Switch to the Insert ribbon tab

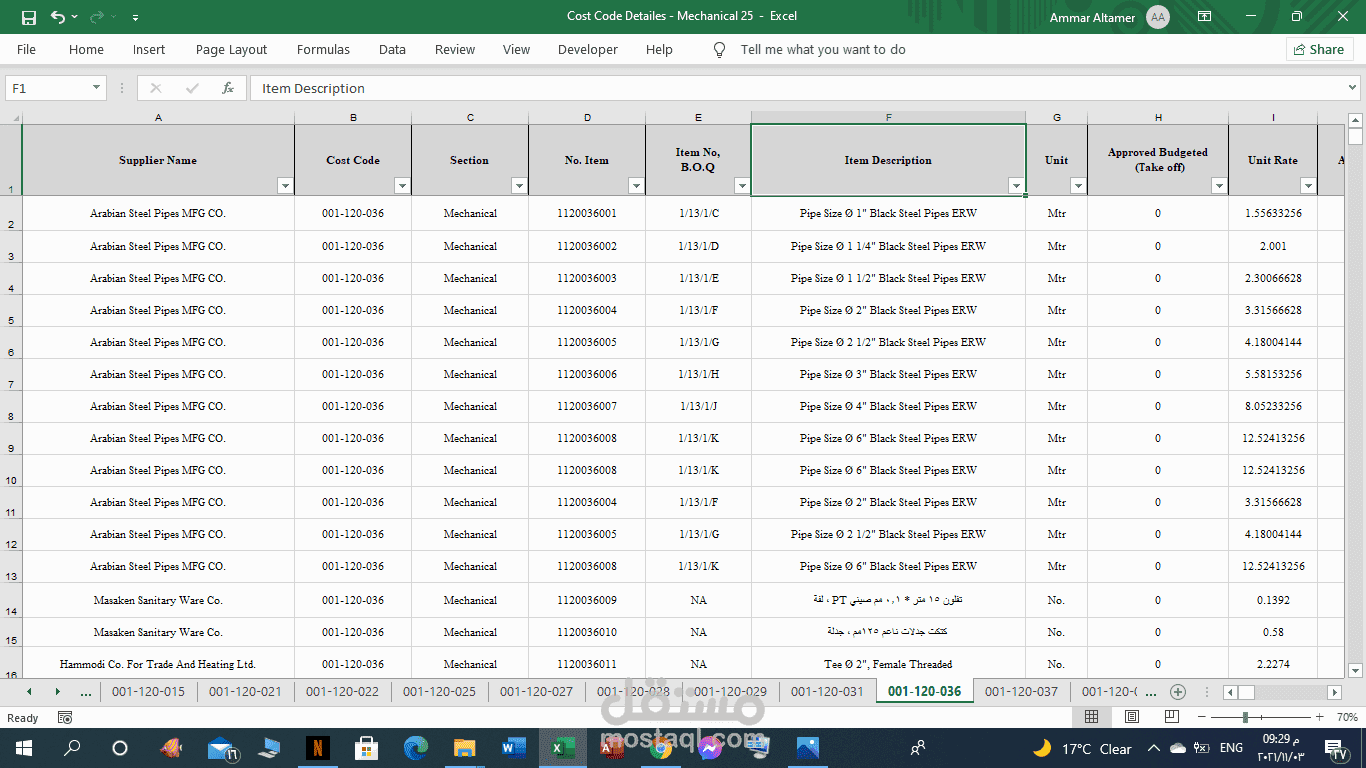pos(149,49)
